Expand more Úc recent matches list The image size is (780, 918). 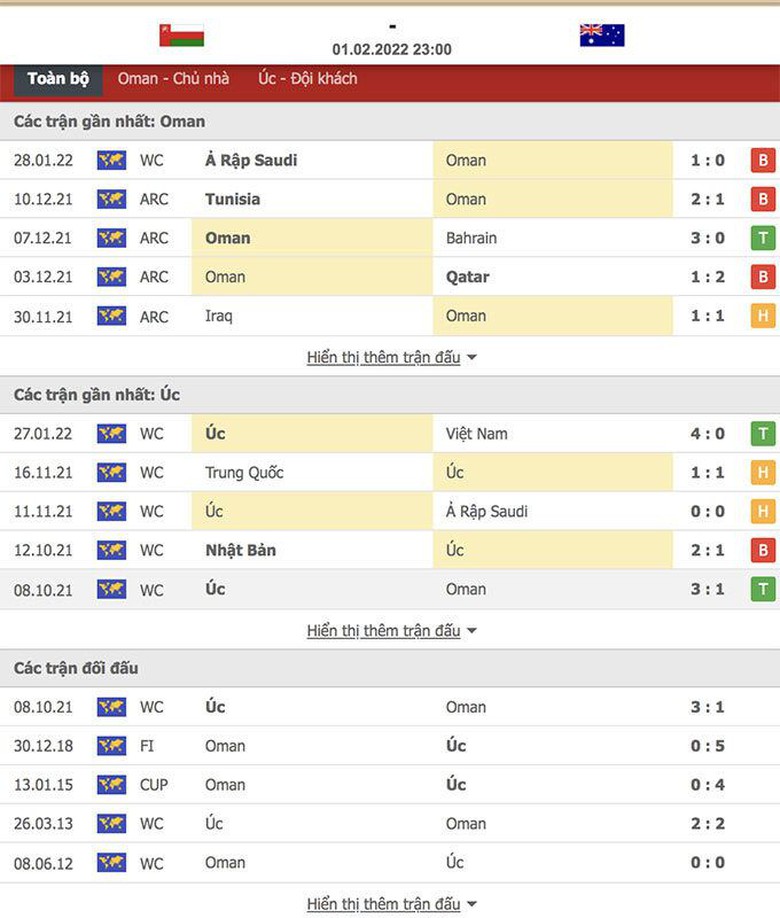point(391,631)
